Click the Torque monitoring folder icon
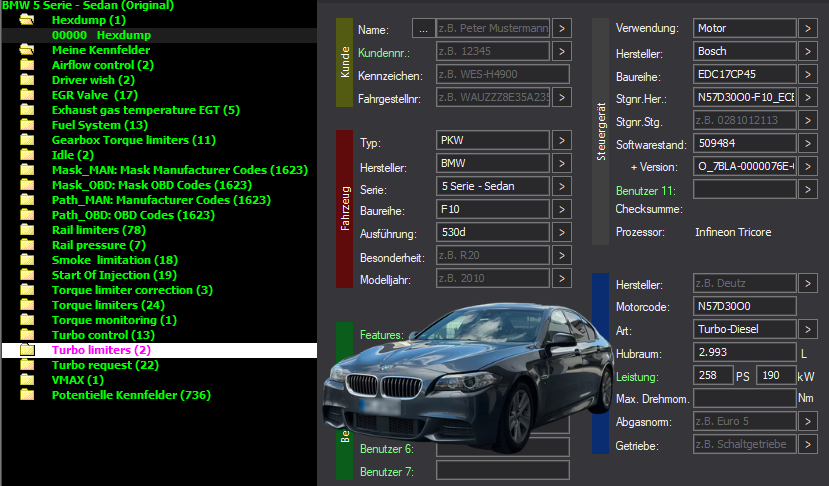Screen dimensions: 829x486 (27, 320)
